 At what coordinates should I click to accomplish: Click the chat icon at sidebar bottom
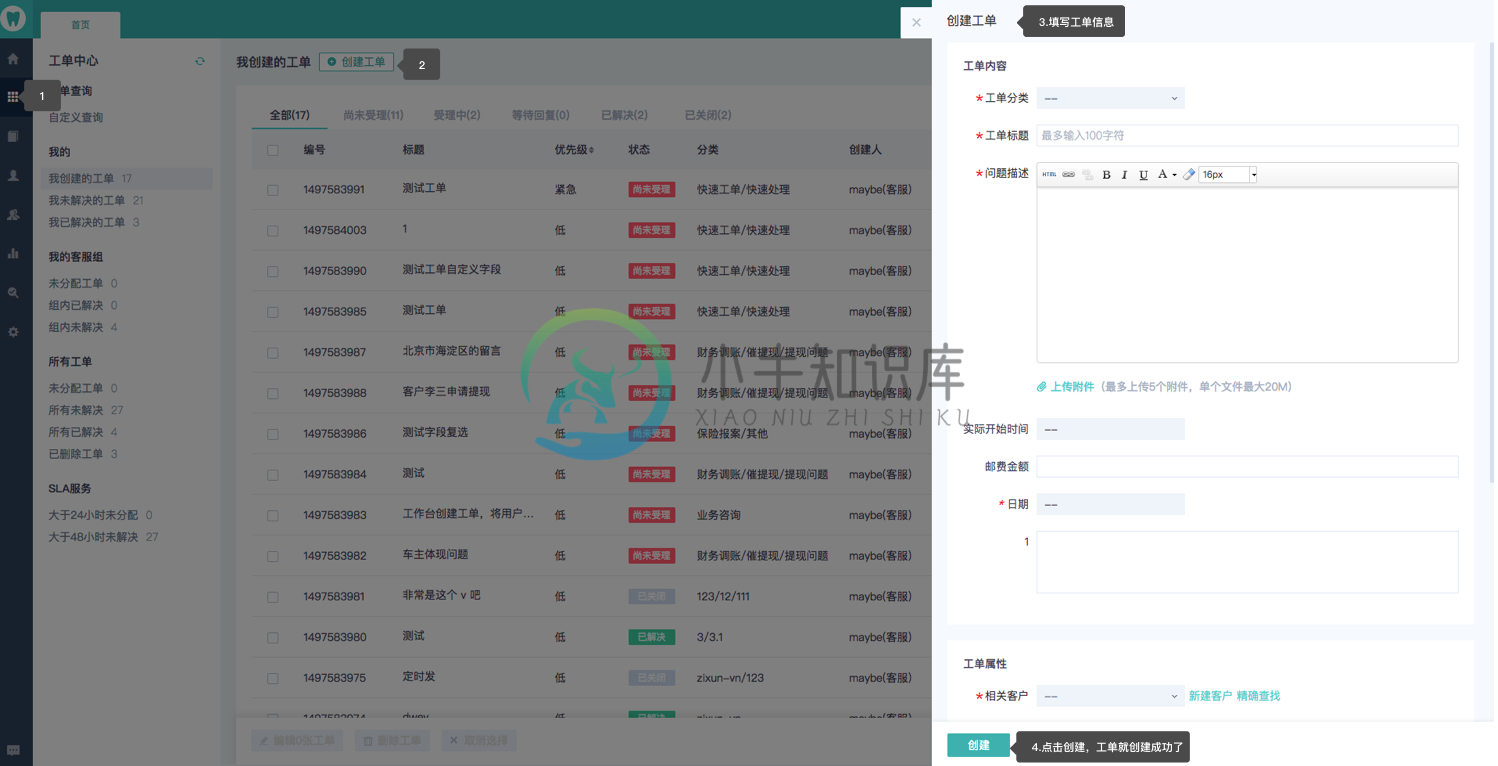tap(13, 750)
